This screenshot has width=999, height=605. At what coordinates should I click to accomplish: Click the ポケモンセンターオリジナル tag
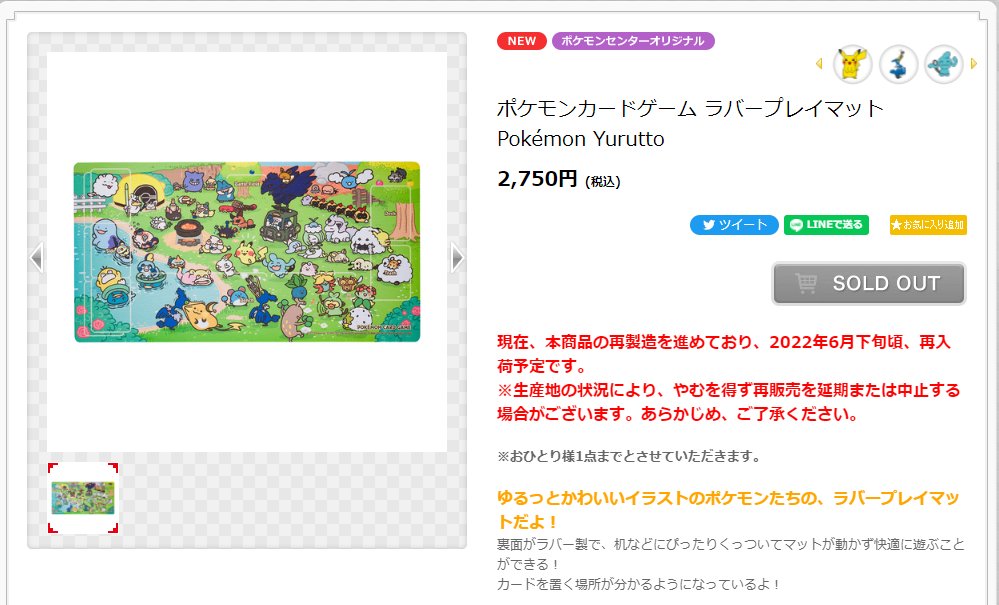click(633, 41)
